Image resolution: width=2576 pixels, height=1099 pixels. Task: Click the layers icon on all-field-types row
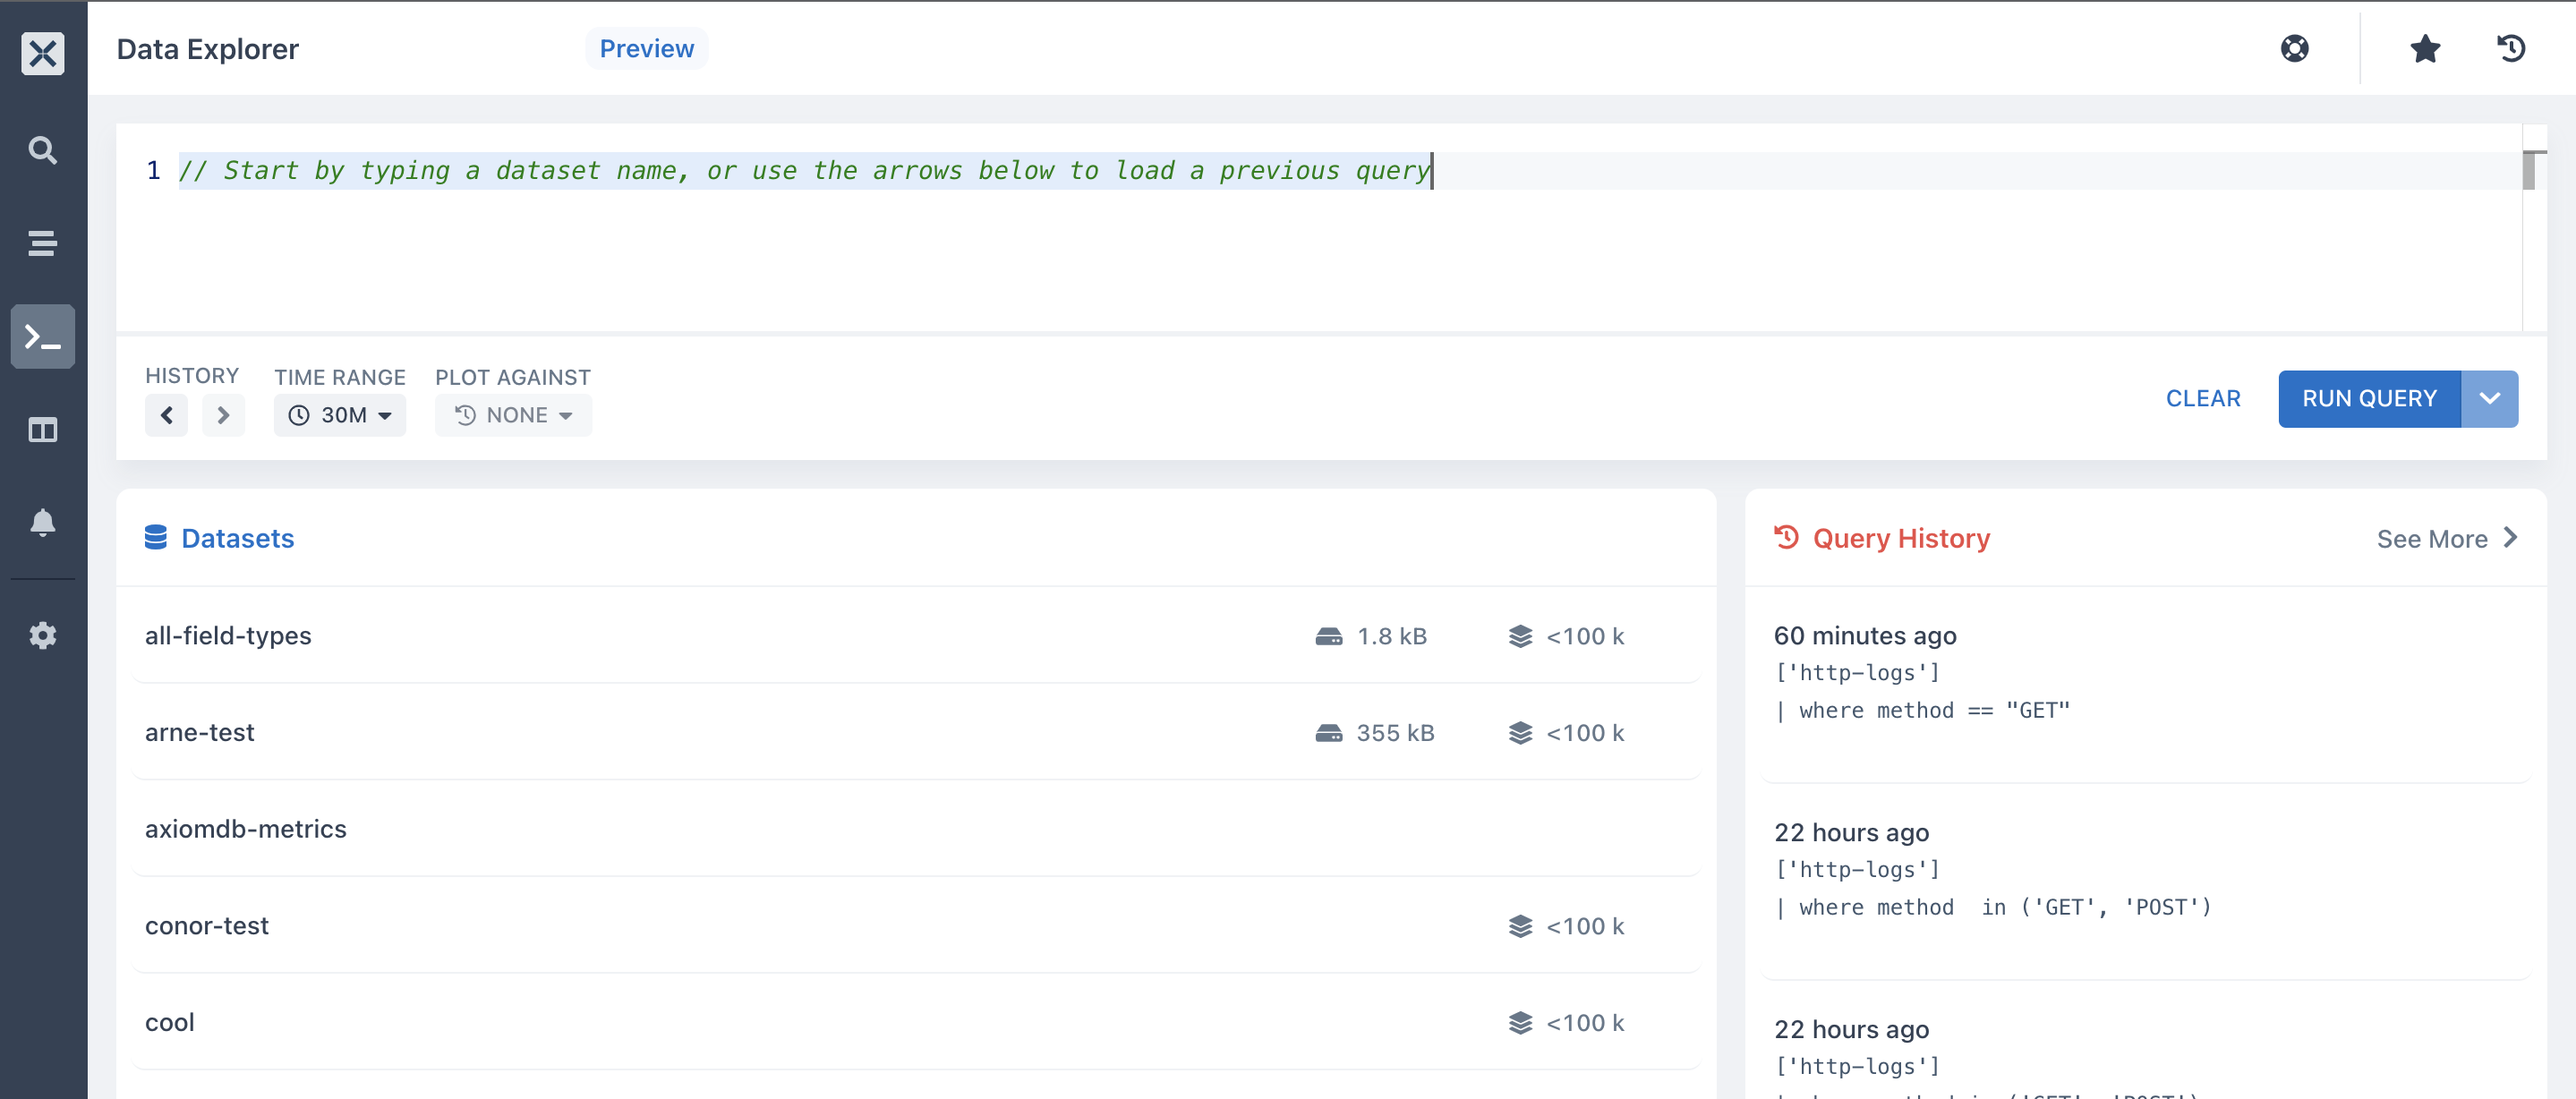[x=1520, y=636]
